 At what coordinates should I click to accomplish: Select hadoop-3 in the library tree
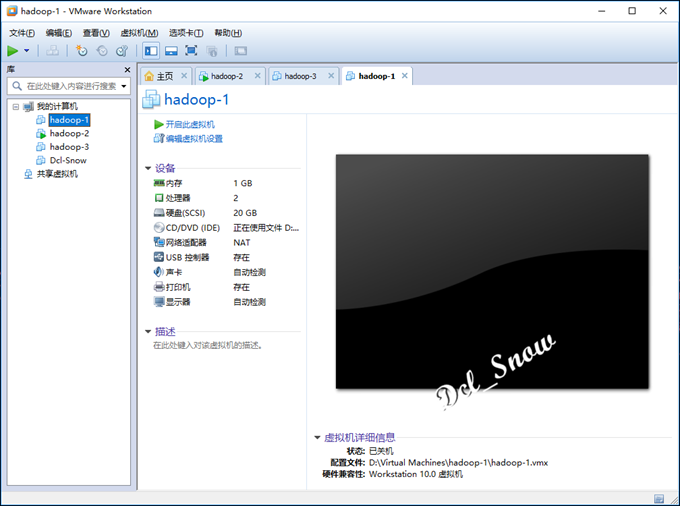[x=69, y=147]
